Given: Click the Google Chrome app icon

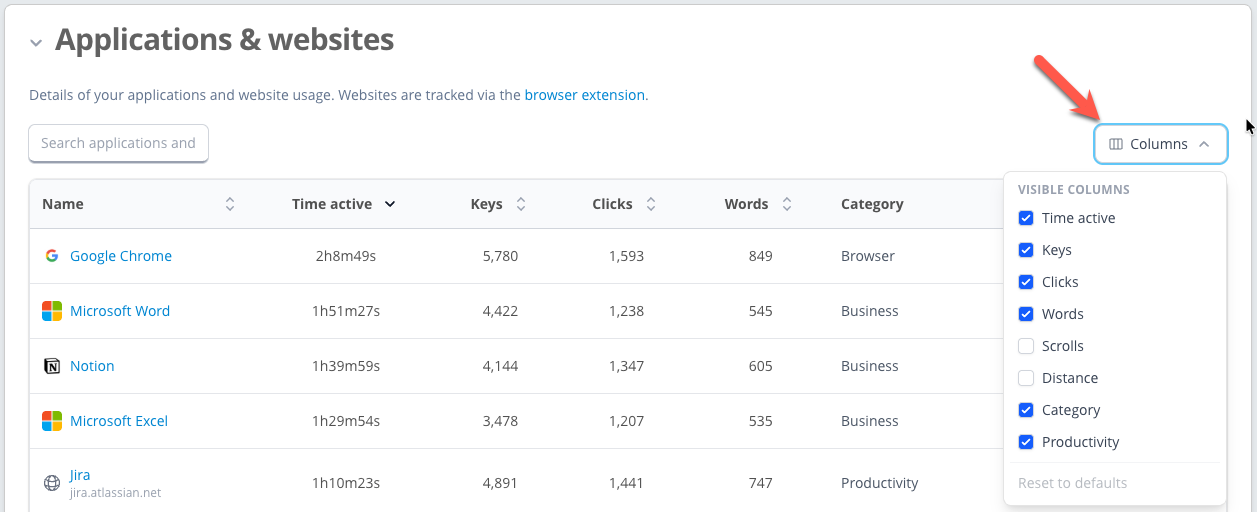Looking at the screenshot, I should [x=52, y=256].
